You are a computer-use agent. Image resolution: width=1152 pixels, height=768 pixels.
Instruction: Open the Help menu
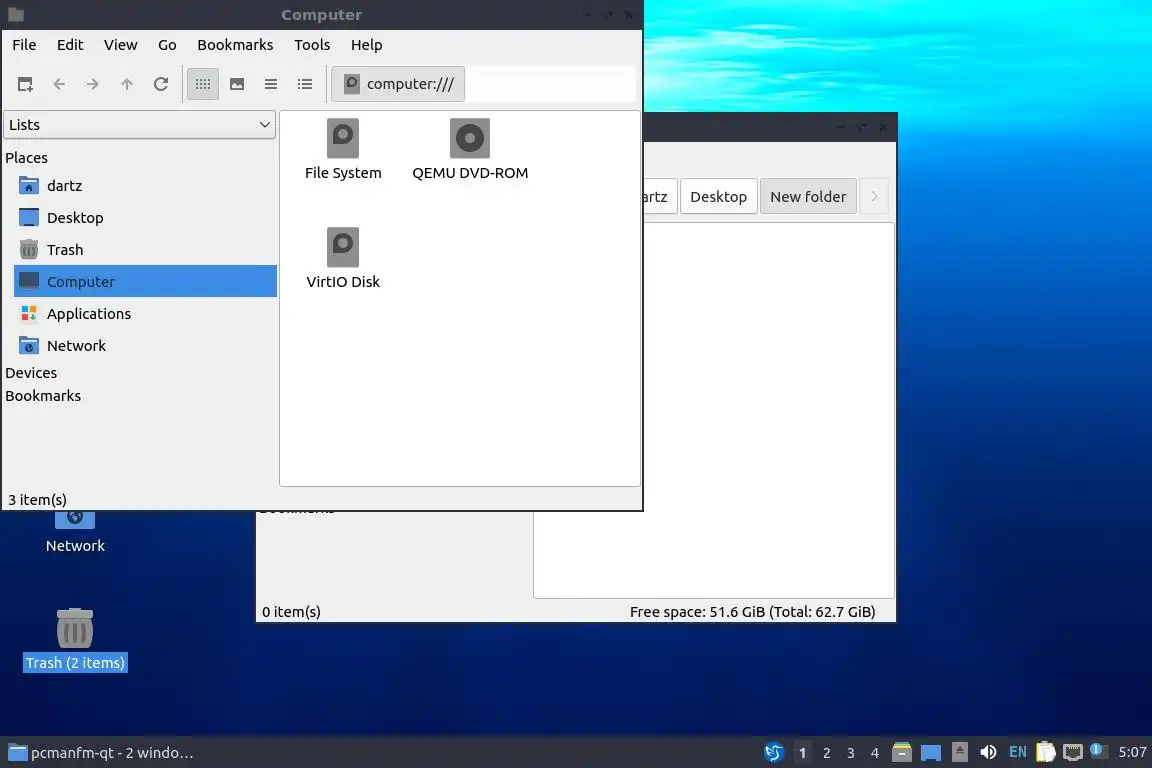point(367,45)
